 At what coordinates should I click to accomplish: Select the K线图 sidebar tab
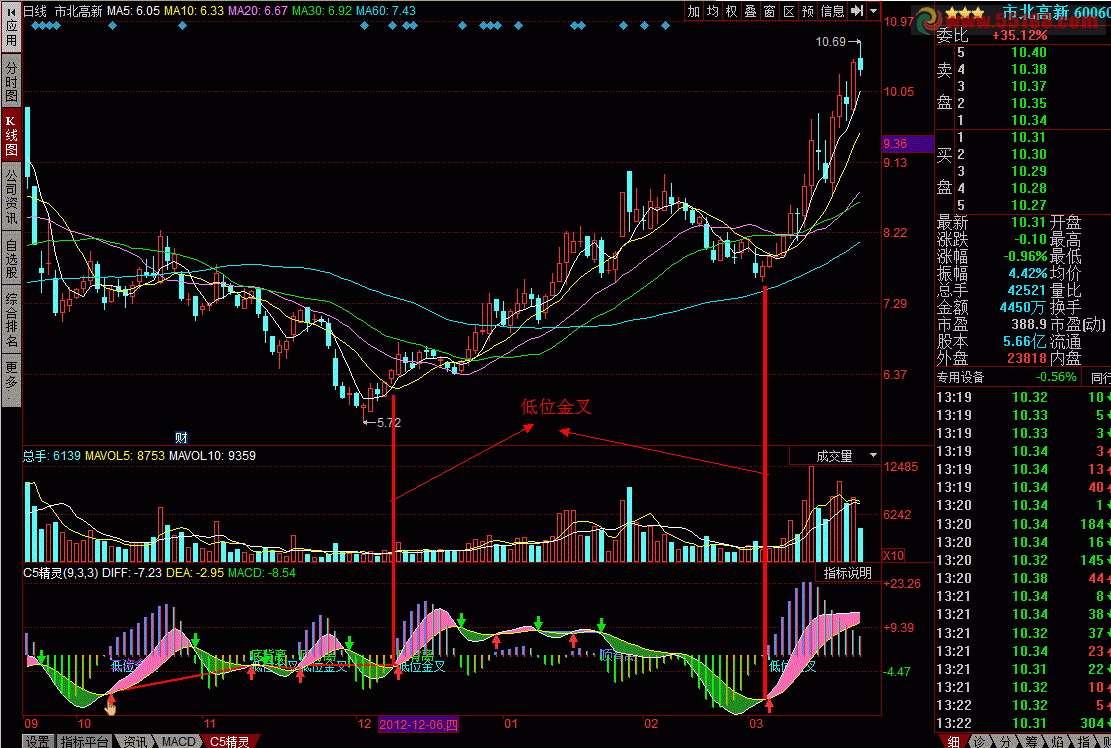(x=11, y=135)
